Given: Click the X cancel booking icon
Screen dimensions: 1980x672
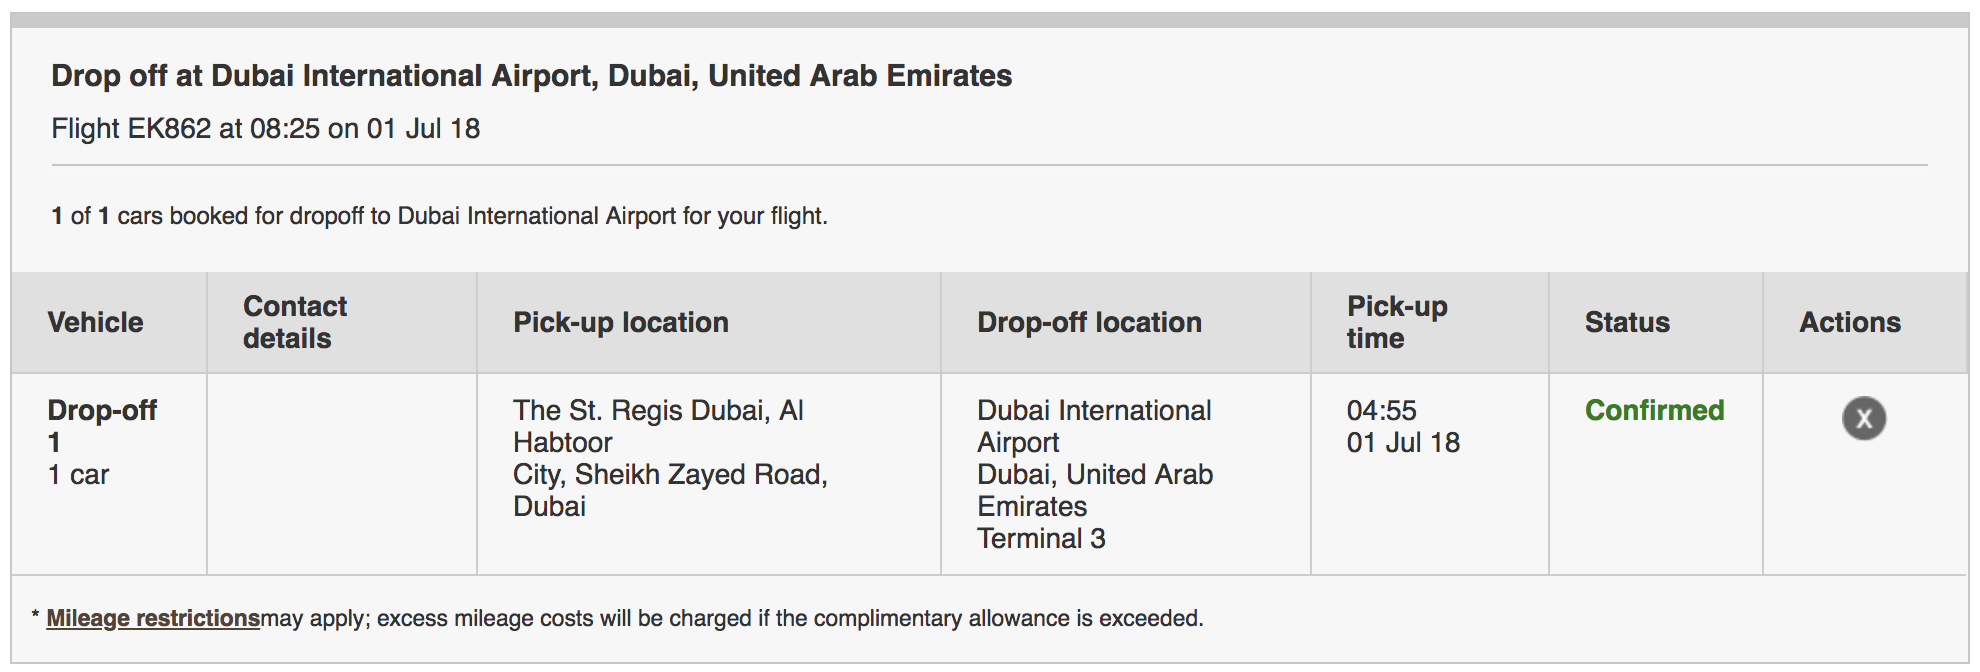Looking at the screenshot, I should [x=1863, y=418].
